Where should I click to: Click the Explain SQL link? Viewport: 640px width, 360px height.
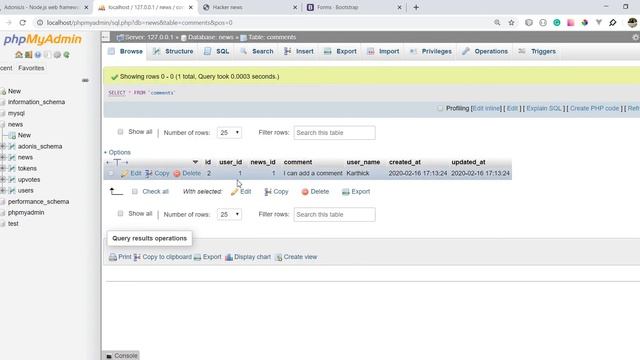544,108
